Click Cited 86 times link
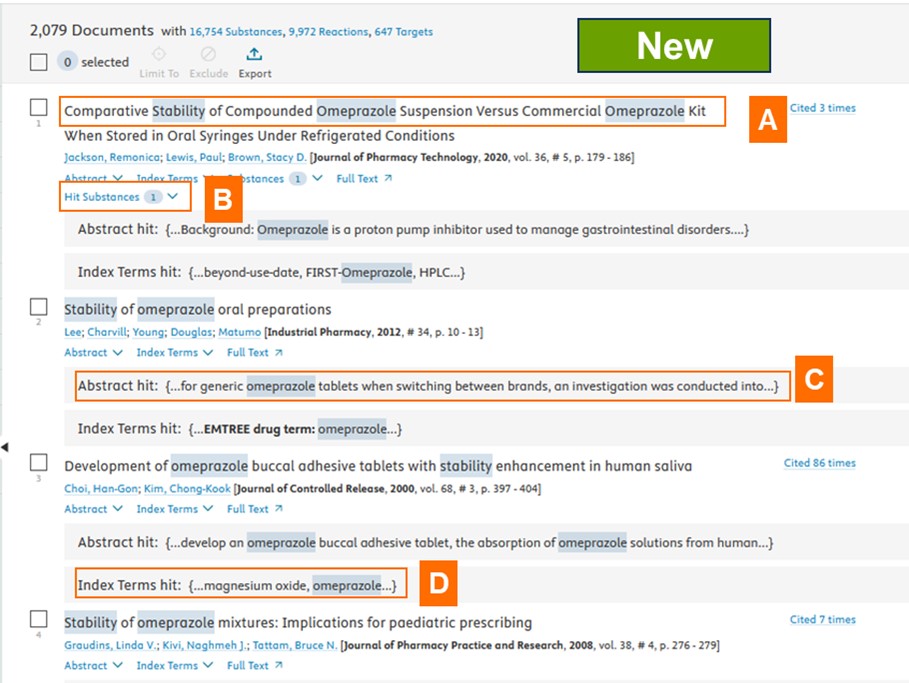Image resolution: width=909 pixels, height=683 pixels. [x=819, y=463]
